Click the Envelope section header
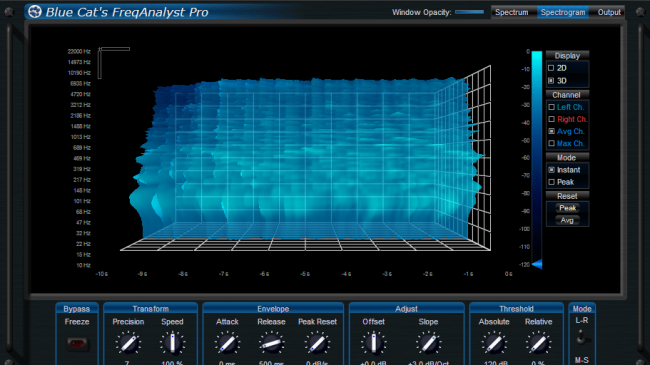Screen dimensions: 650x365 point(273,309)
